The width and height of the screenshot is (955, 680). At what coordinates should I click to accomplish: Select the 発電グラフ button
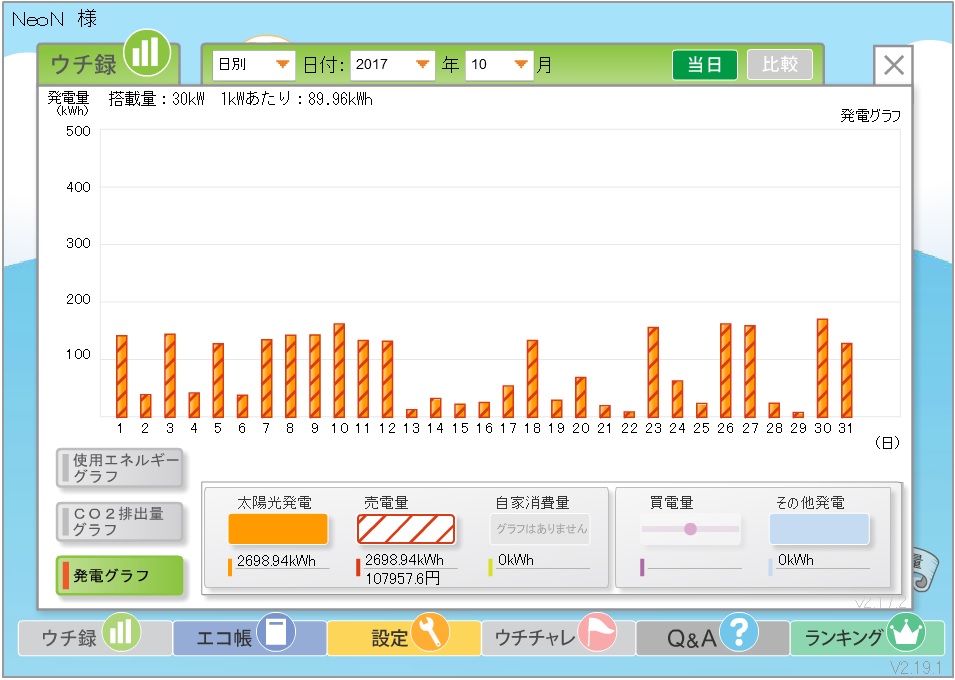[x=119, y=575]
